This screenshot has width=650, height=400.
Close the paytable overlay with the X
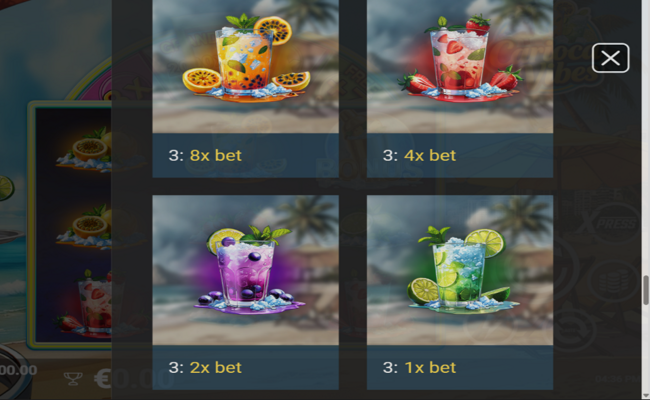[x=610, y=58]
